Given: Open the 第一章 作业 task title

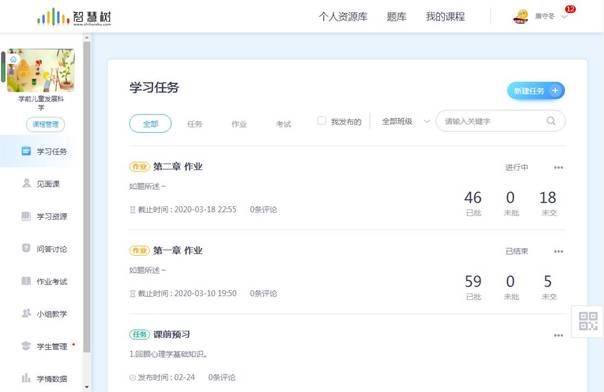Looking at the screenshot, I should [x=178, y=250].
